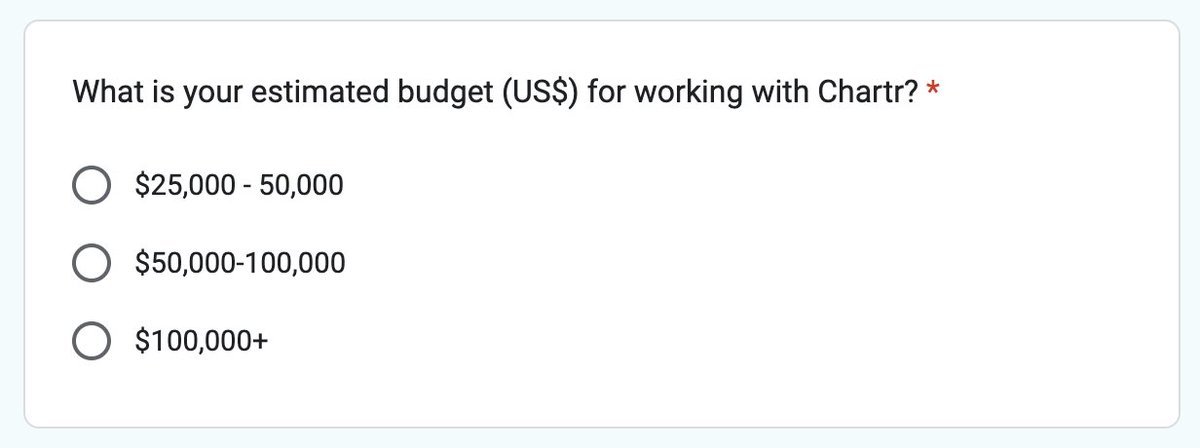Viewport: 1200px width, 448px height.
Task: Click the "$50,000-100,000" label text
Action: coord(241,264)
